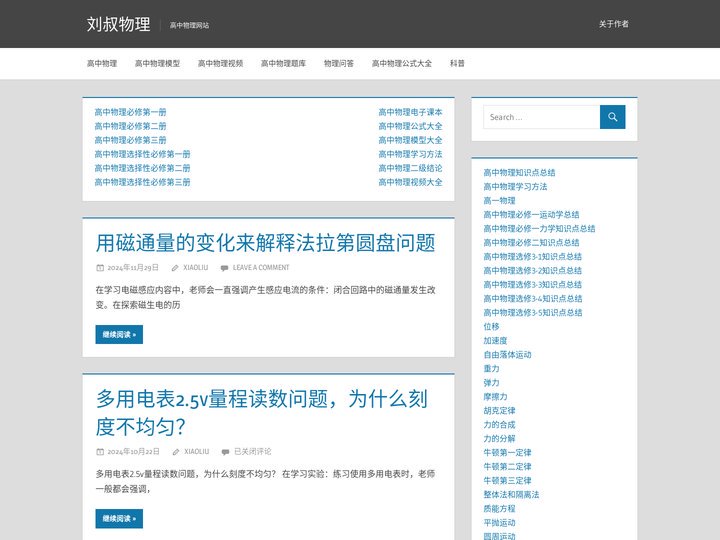The image size is (720, 540).
Task: Open sidebar link 摩擦力
Action: [495, 397]
